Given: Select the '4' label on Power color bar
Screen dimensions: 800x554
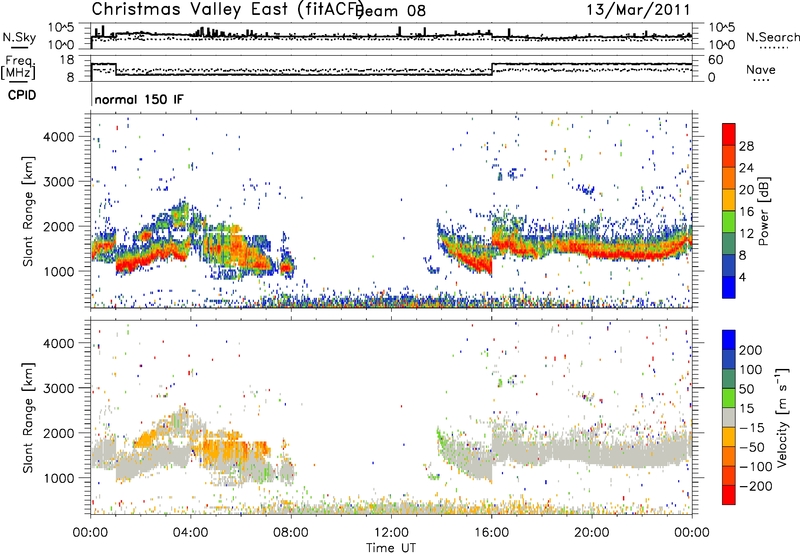Looking at the screenshot, I should [x=742, y=277].
